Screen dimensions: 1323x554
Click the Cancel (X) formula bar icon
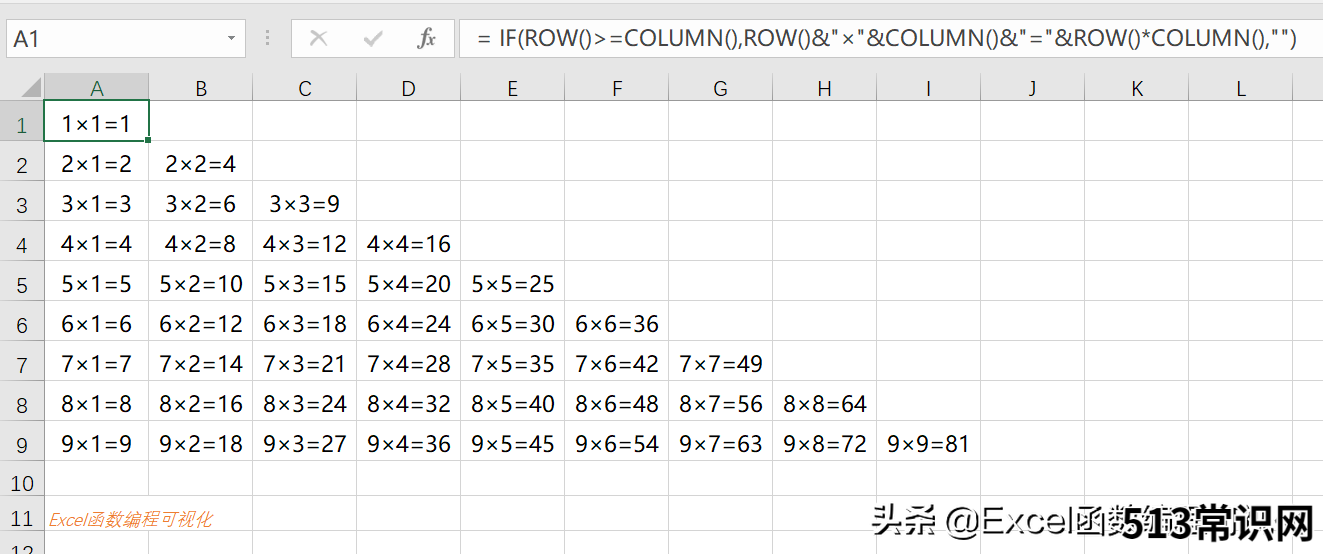[x=319, y=39]
